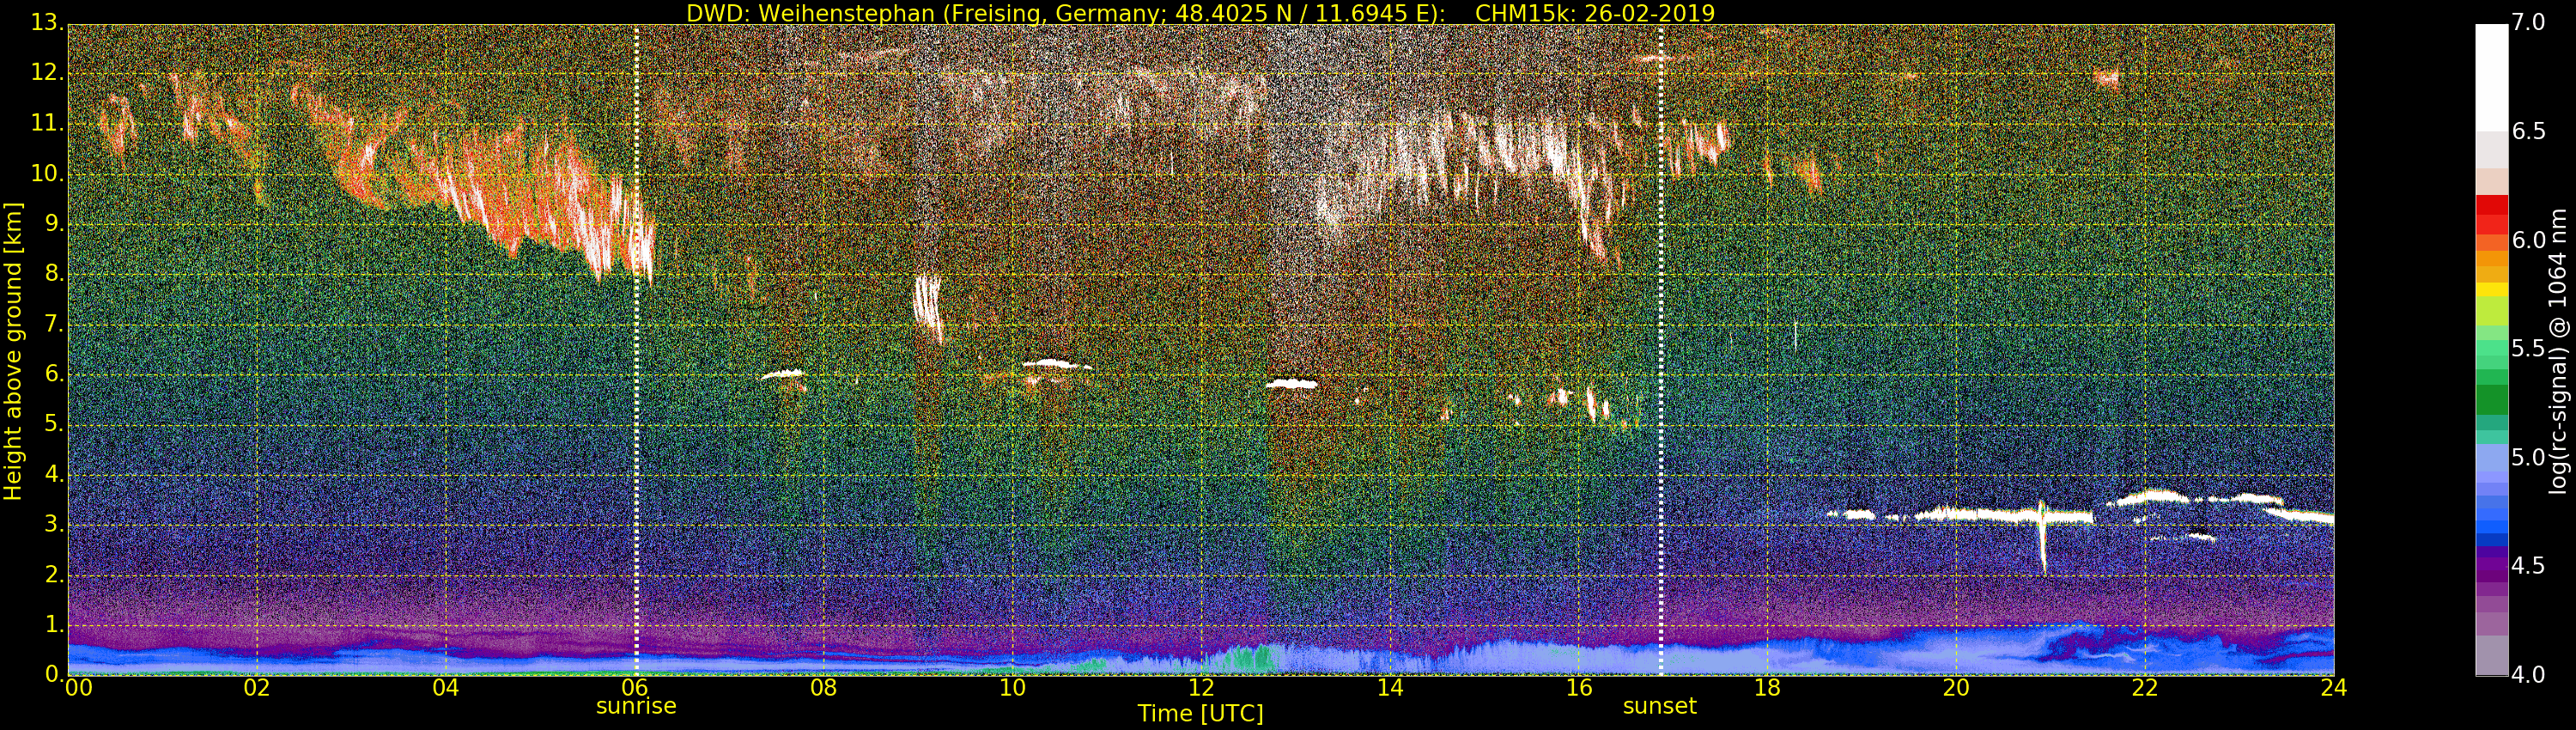Image resolution: width=2576 pixels, height=730 pixels.
Task: Click the "6" tick on the height axis
Action: [54, 374]
